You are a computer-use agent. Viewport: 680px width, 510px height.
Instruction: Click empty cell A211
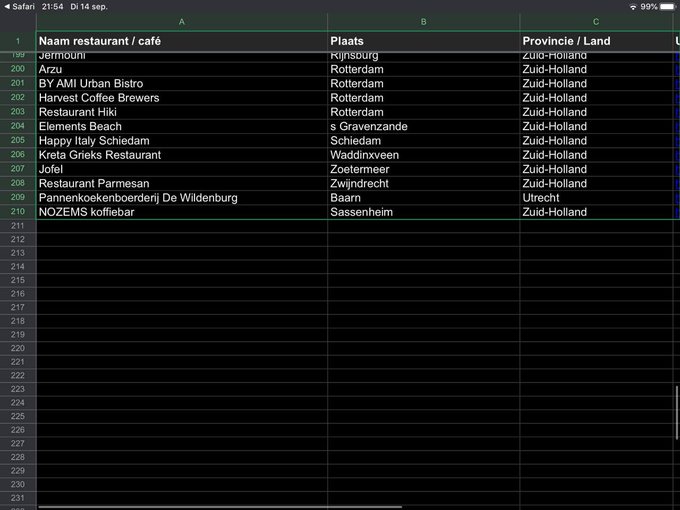(x=182, y=226)
